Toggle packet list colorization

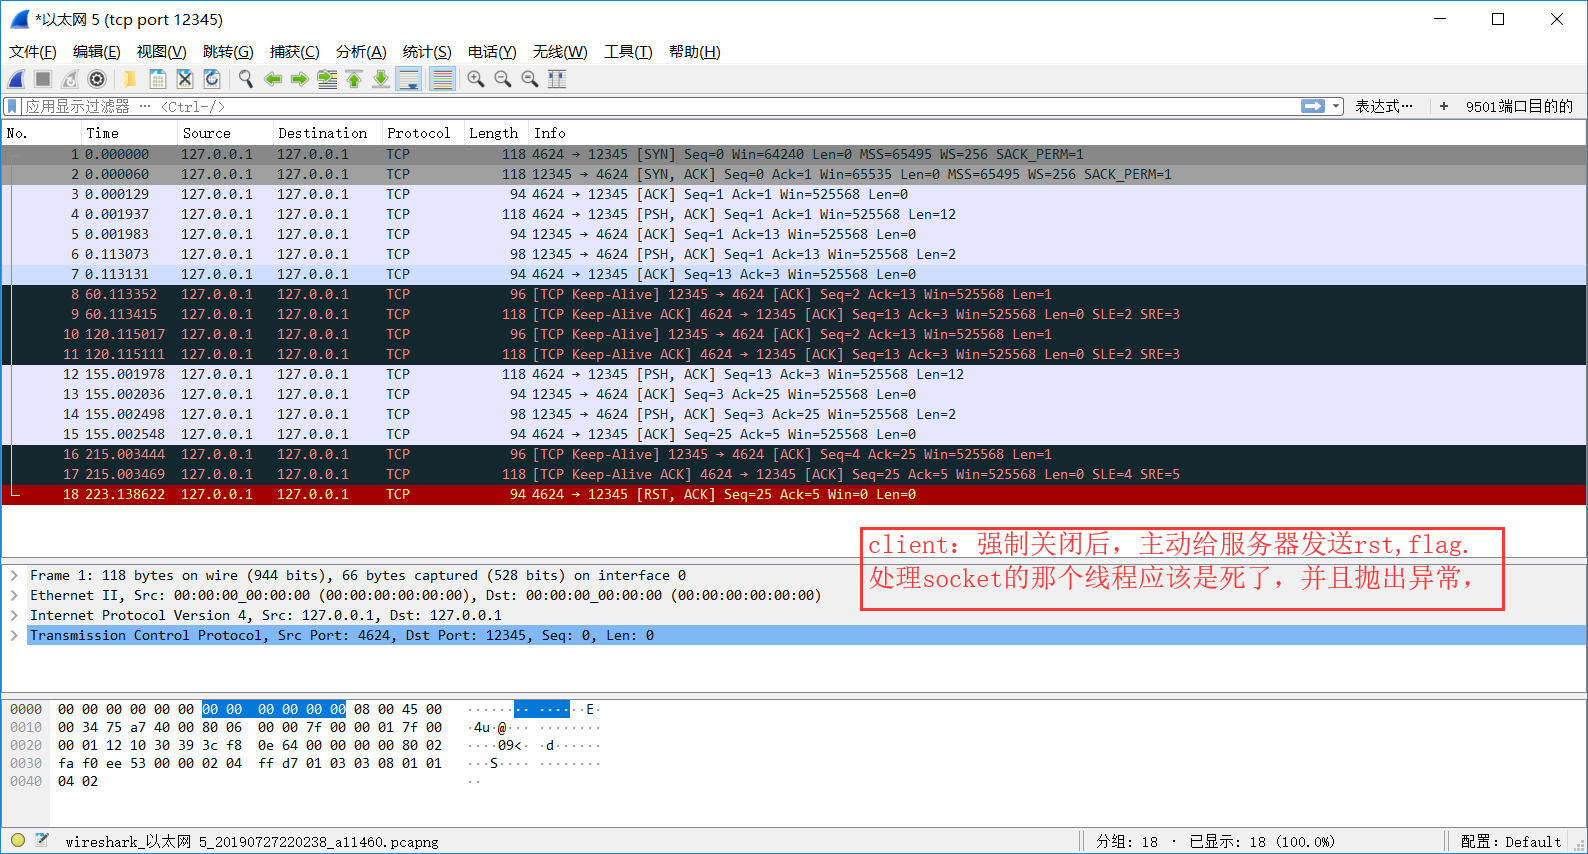click(x=442, y=79)
